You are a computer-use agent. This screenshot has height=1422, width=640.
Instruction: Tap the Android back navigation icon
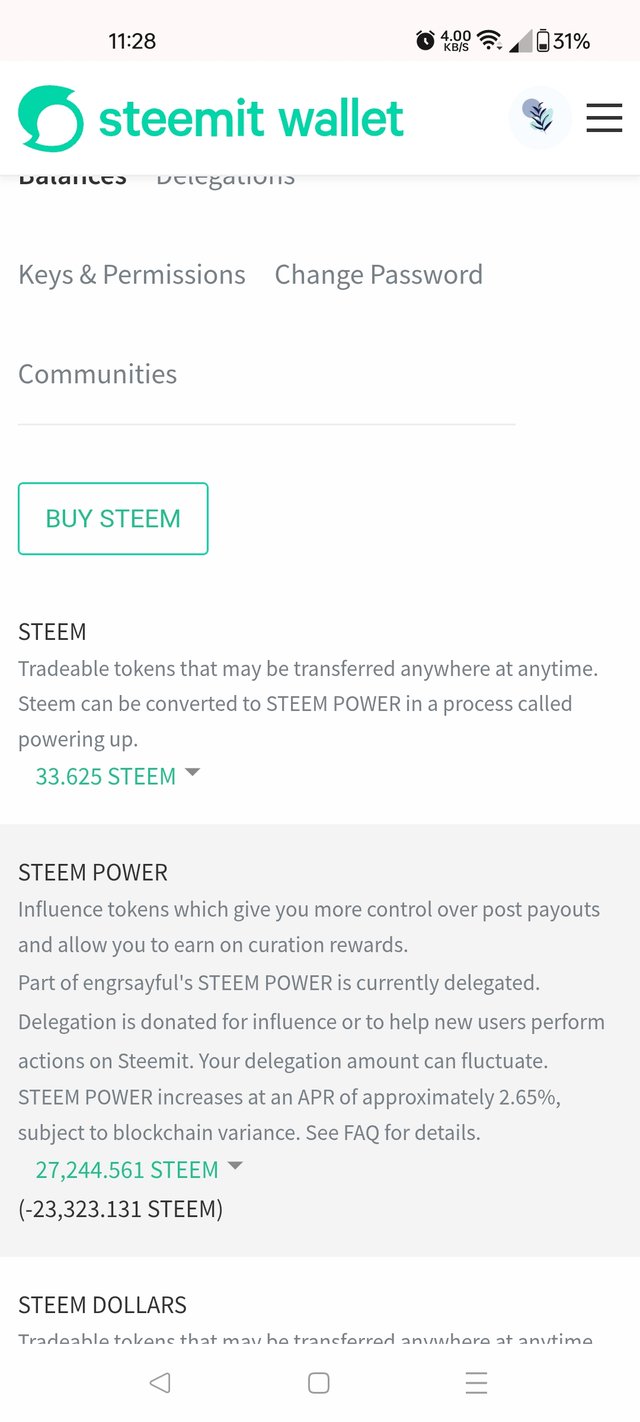159,1382
